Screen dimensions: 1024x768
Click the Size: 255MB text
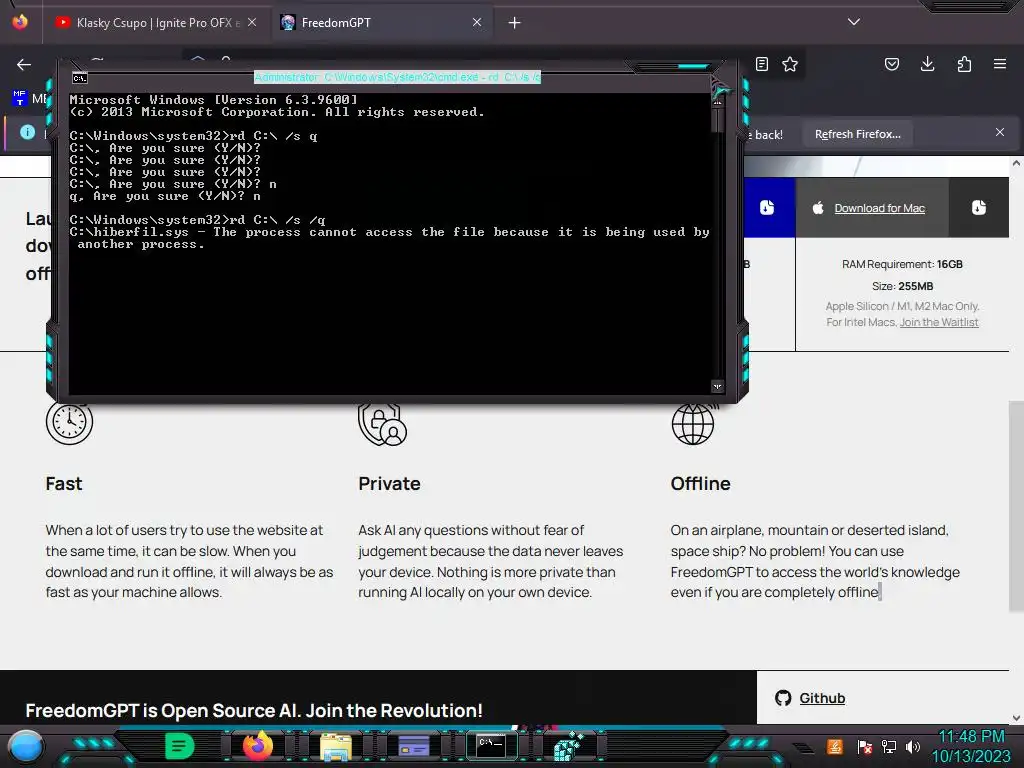902,286
